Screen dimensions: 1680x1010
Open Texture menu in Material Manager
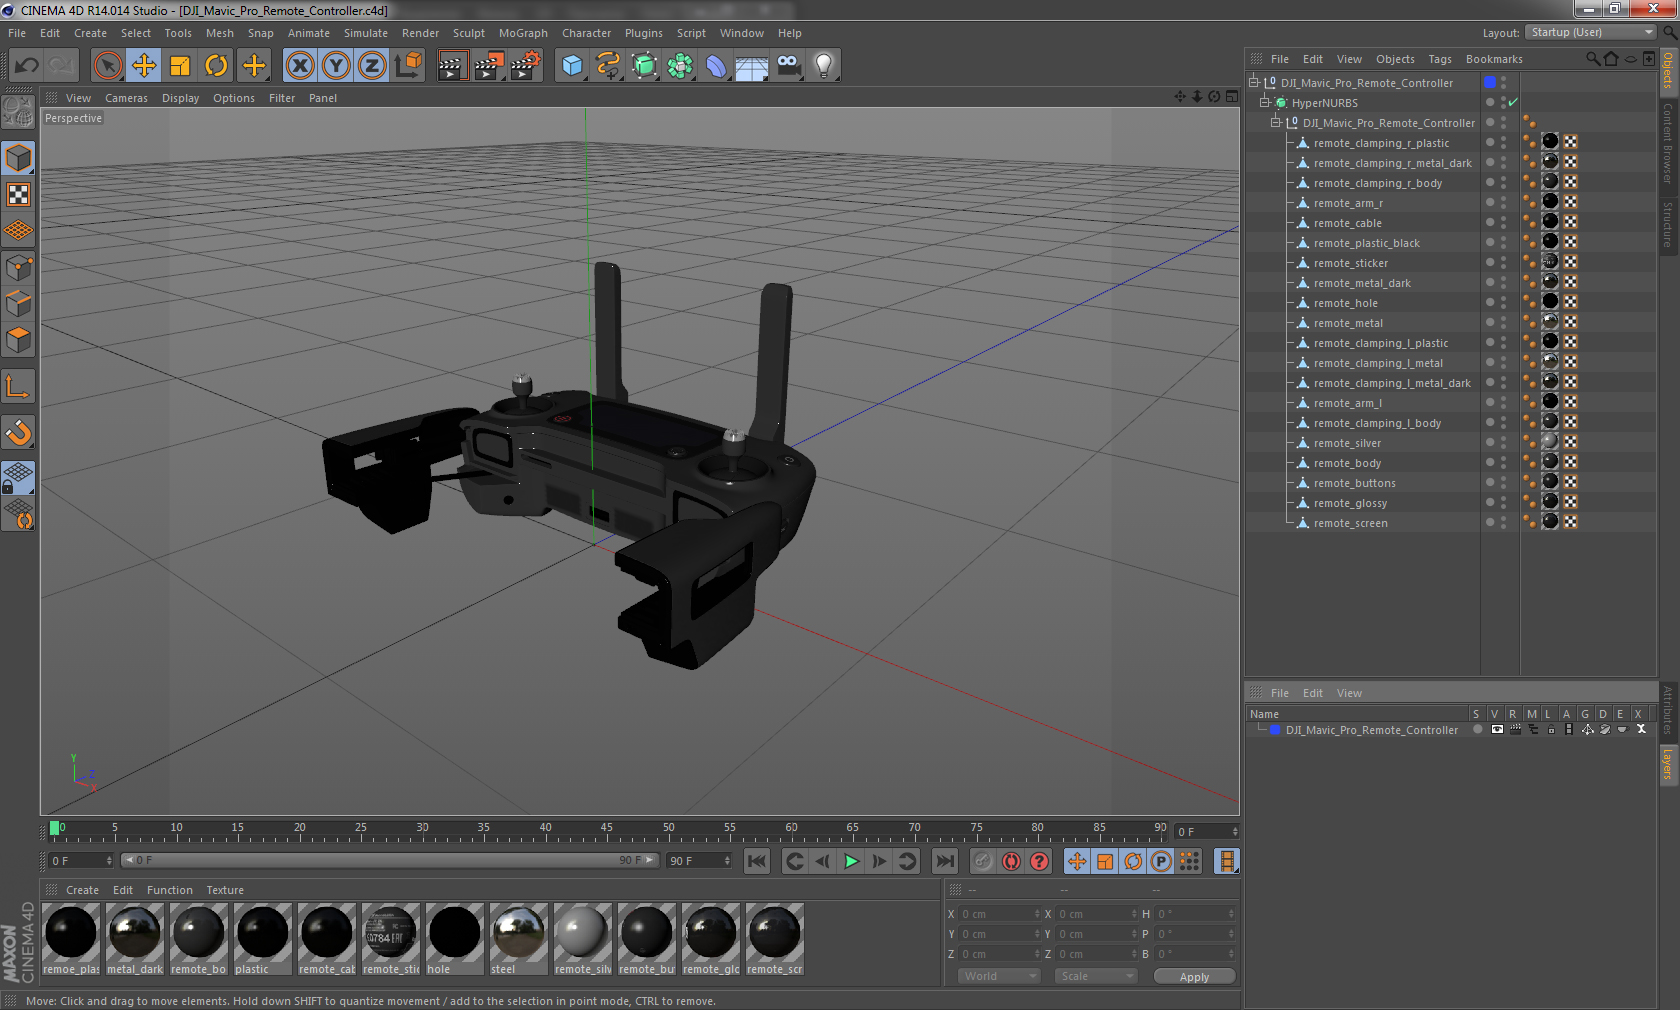[225, 890]
